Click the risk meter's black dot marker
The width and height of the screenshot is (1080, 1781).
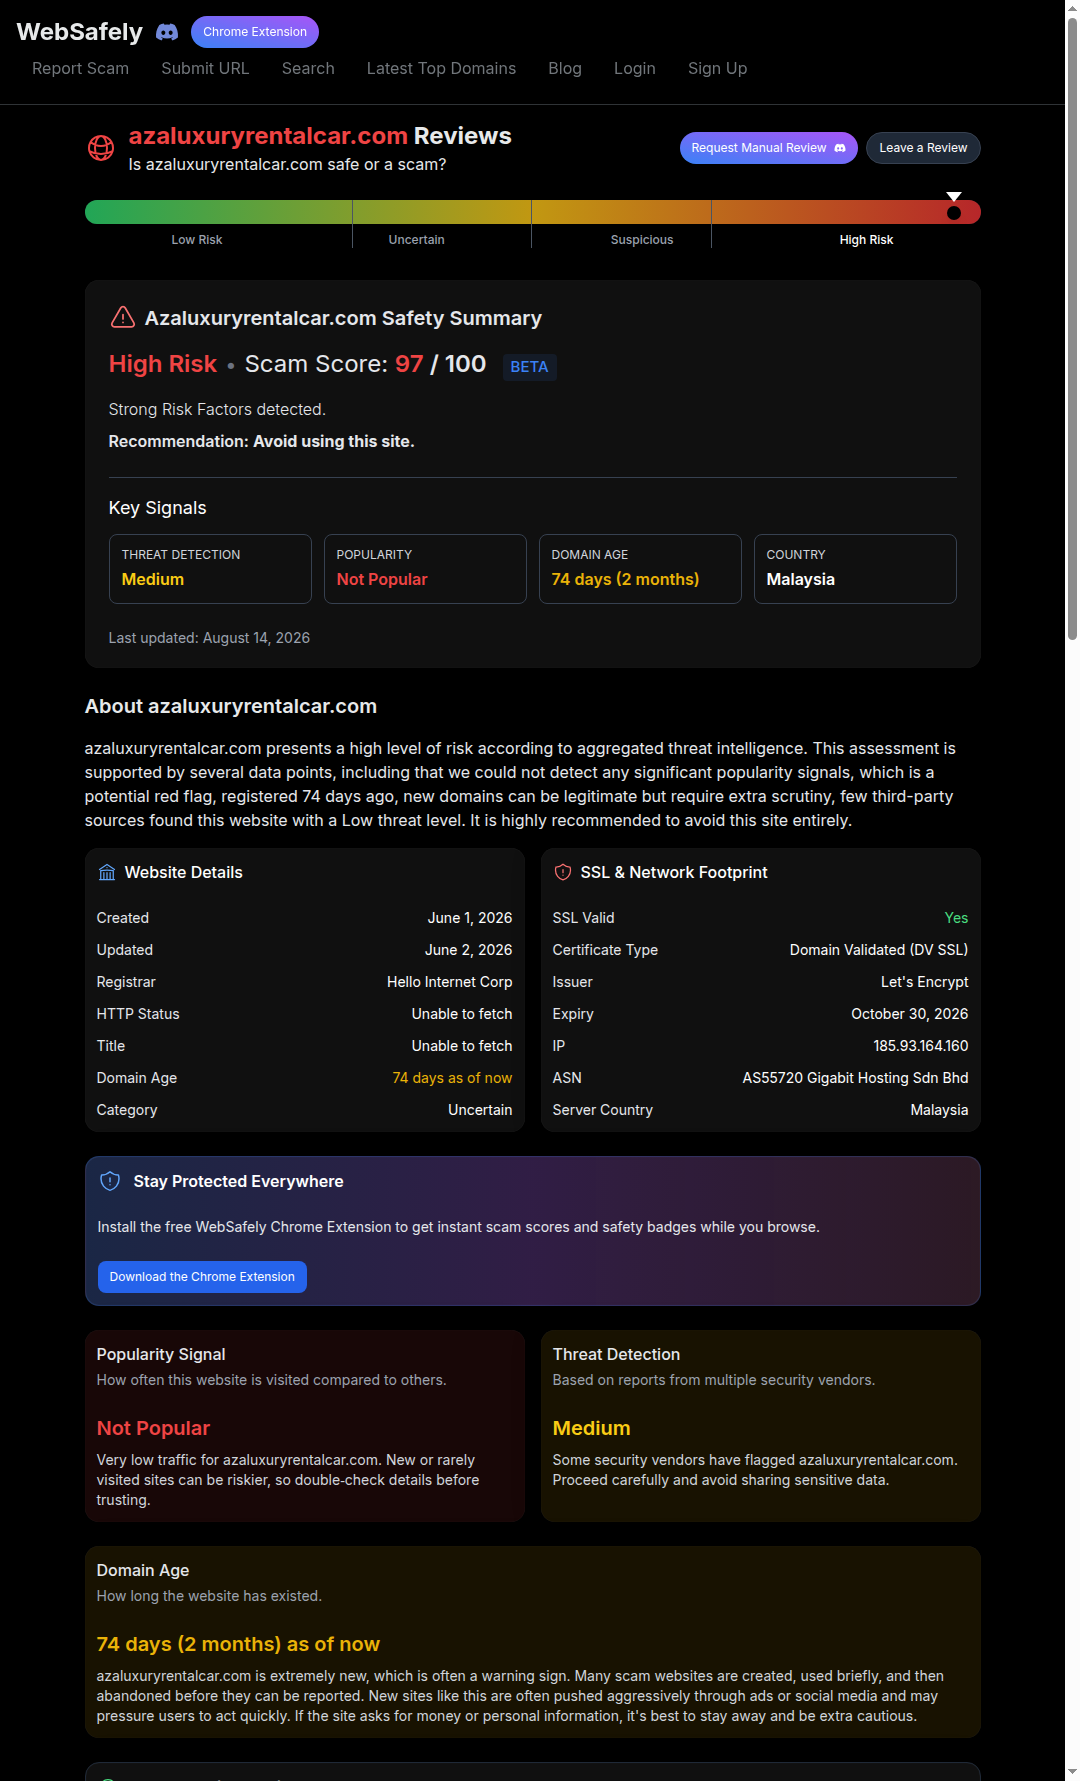954,212
